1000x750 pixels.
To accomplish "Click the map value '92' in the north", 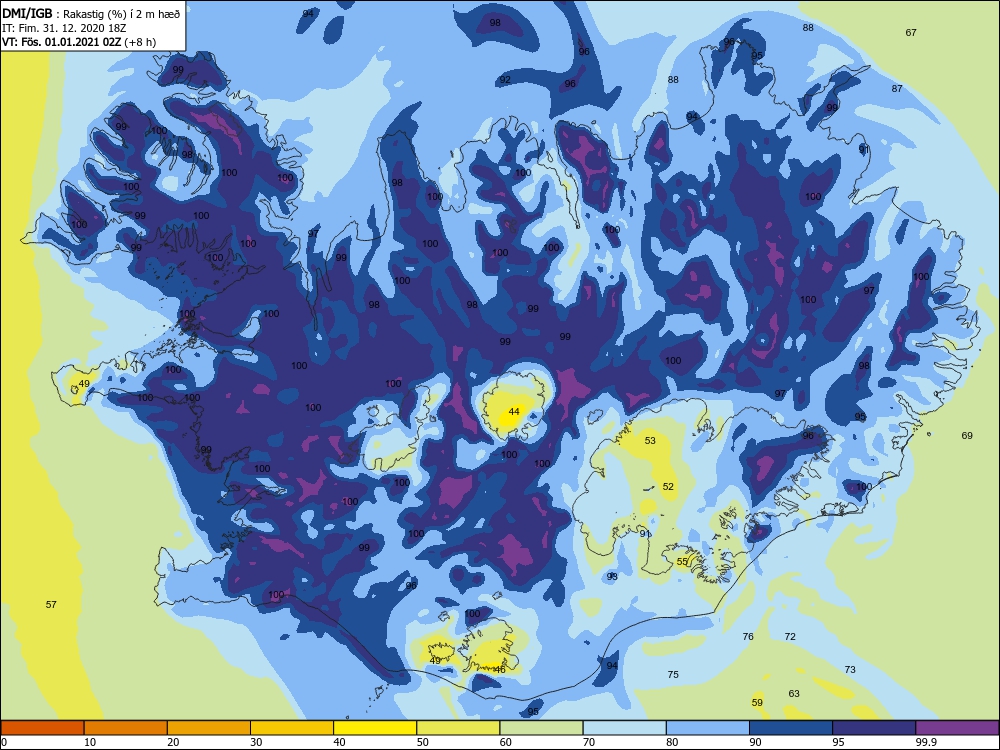I will click(505, 80).
